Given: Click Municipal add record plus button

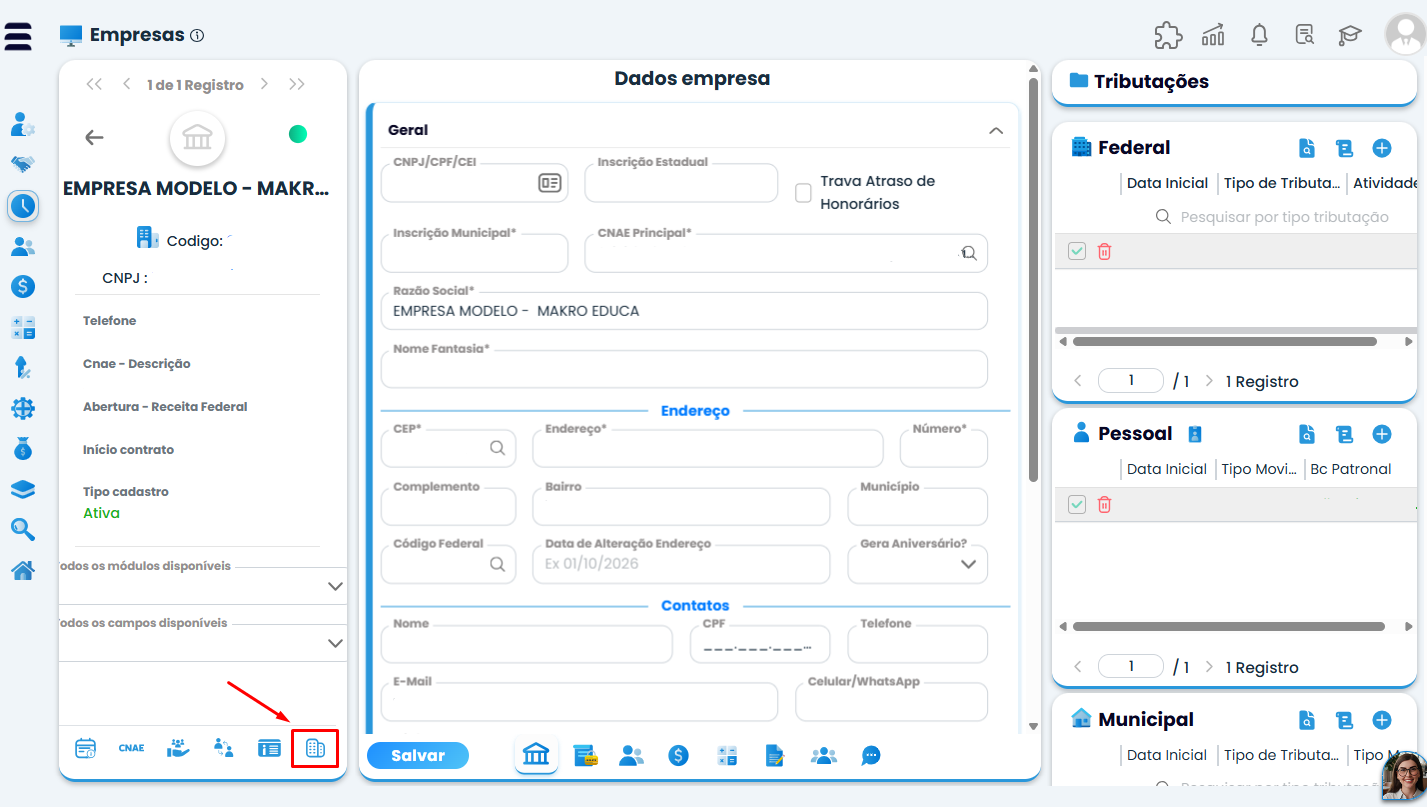Looking at the screenshot, I should (1382, 720).
